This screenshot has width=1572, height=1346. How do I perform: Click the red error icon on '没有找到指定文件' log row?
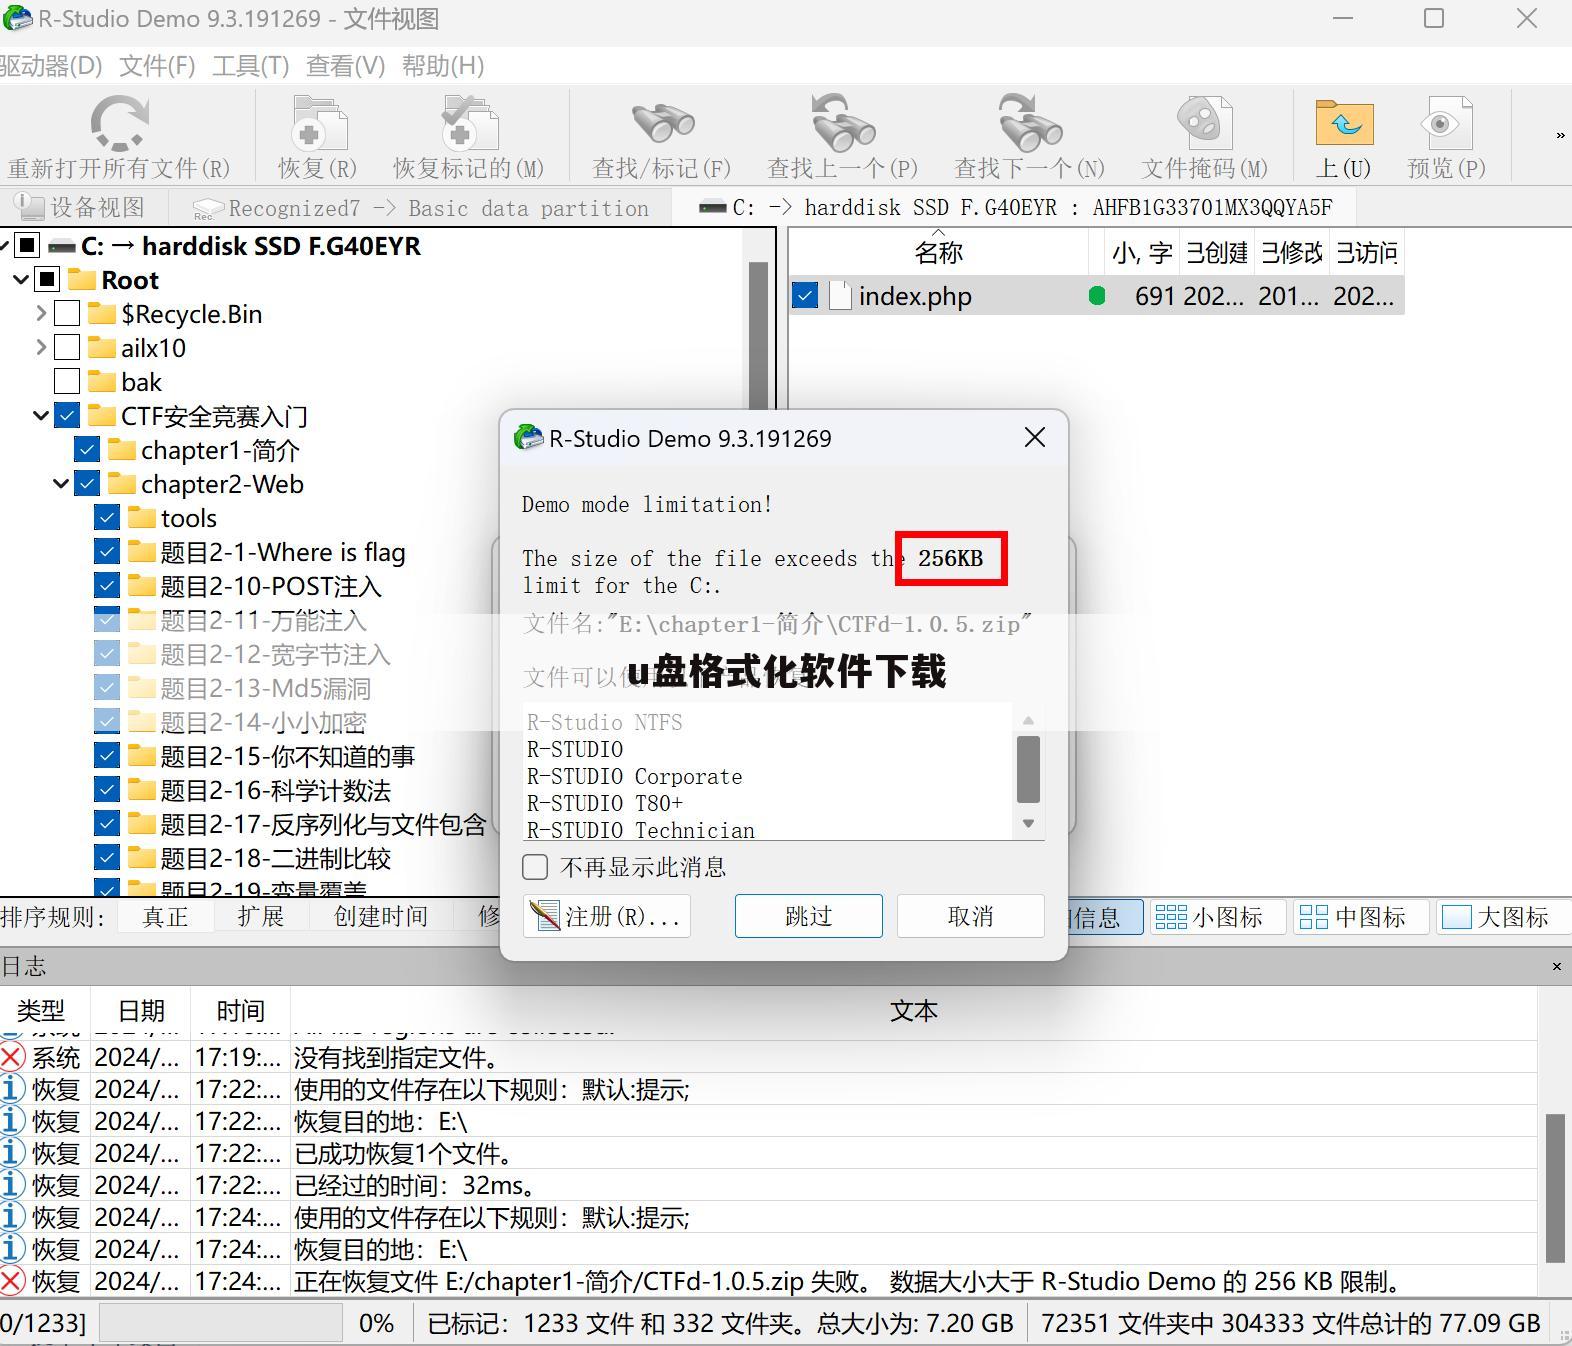tap(12, 1057)
